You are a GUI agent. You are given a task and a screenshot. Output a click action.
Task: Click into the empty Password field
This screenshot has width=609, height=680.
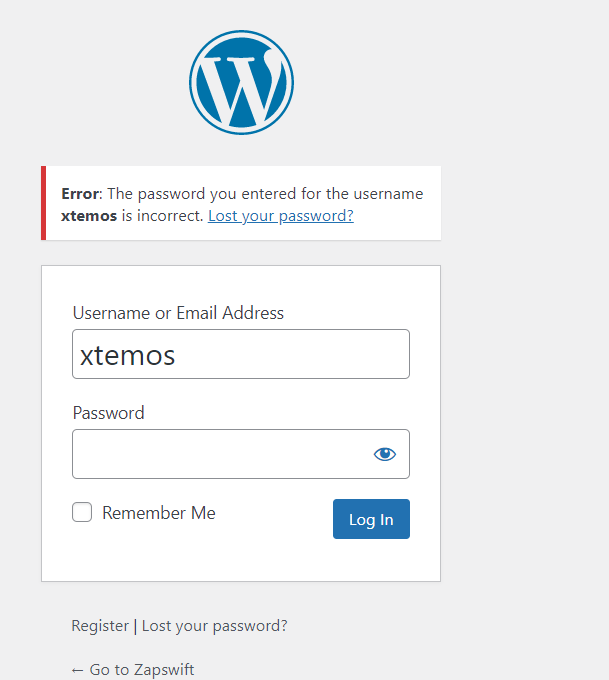tap(220, 454)
